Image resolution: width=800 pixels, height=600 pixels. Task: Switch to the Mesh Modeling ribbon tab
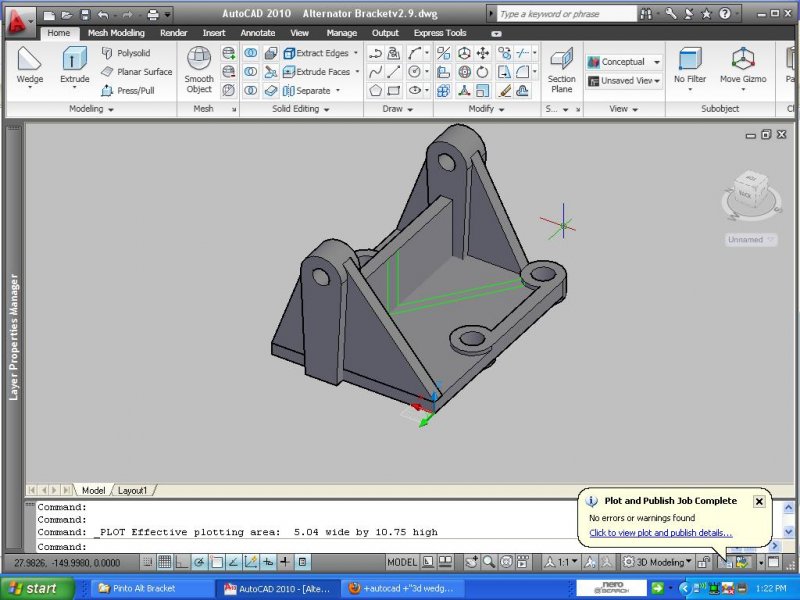pos(116,33)
